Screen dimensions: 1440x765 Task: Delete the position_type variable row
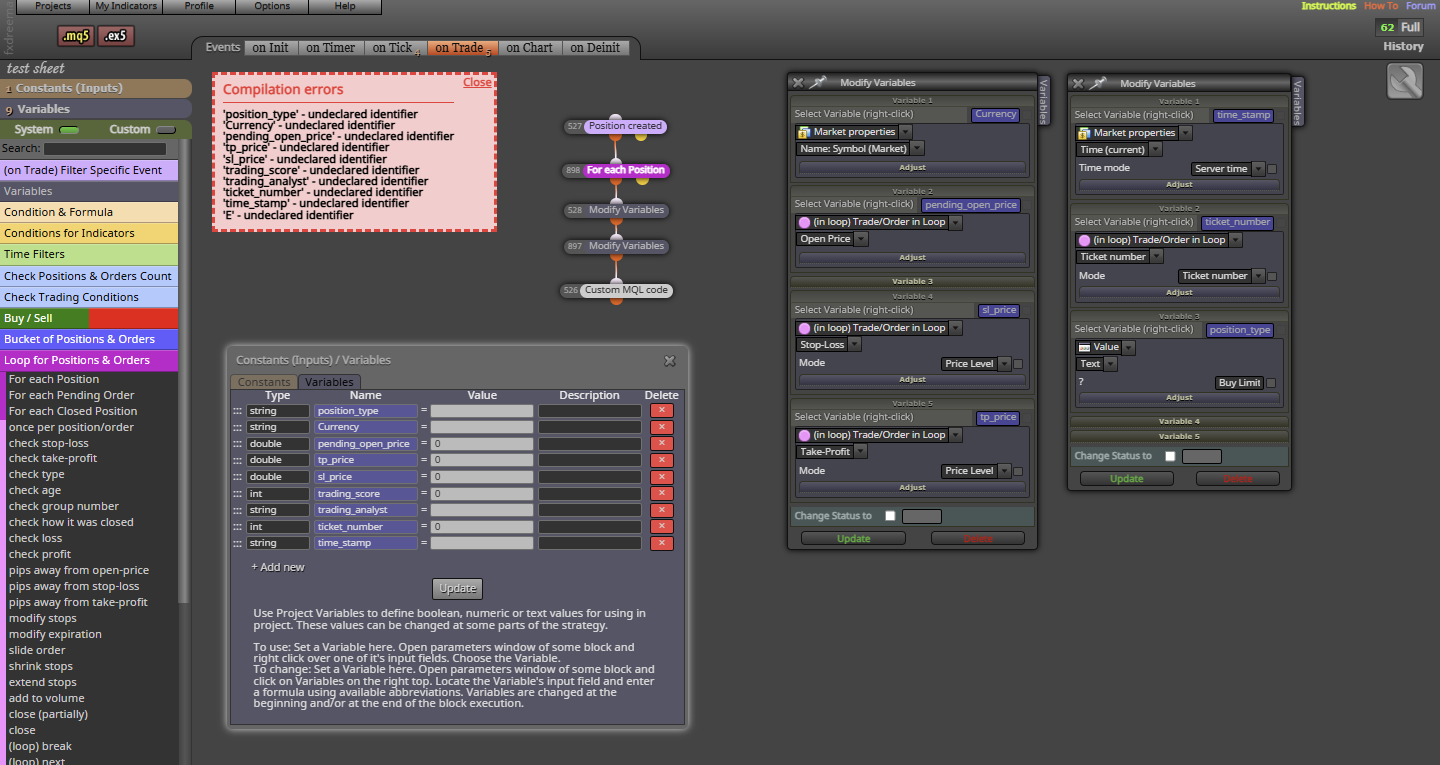coord(662,410)
